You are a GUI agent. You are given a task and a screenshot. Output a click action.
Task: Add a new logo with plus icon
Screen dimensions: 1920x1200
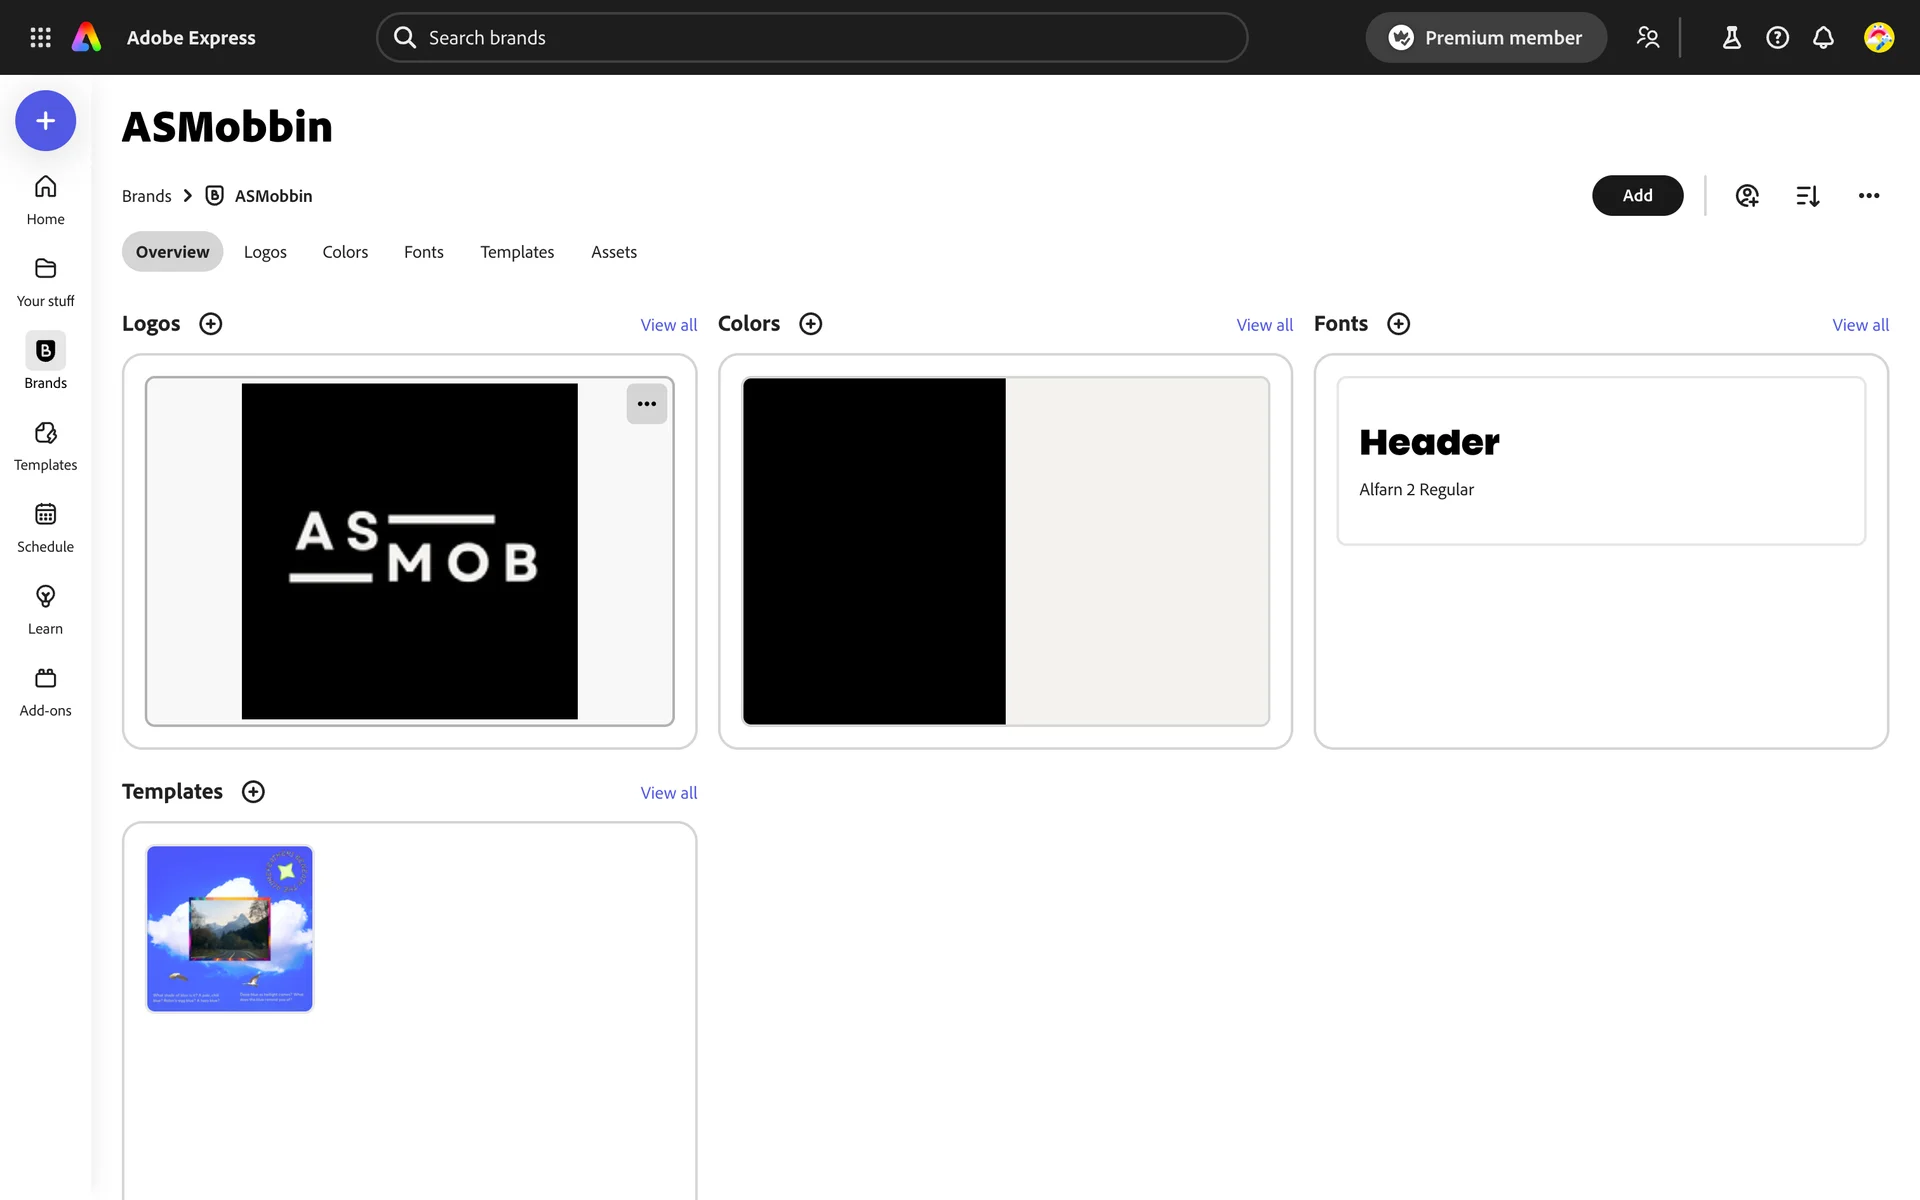(210, 324)
